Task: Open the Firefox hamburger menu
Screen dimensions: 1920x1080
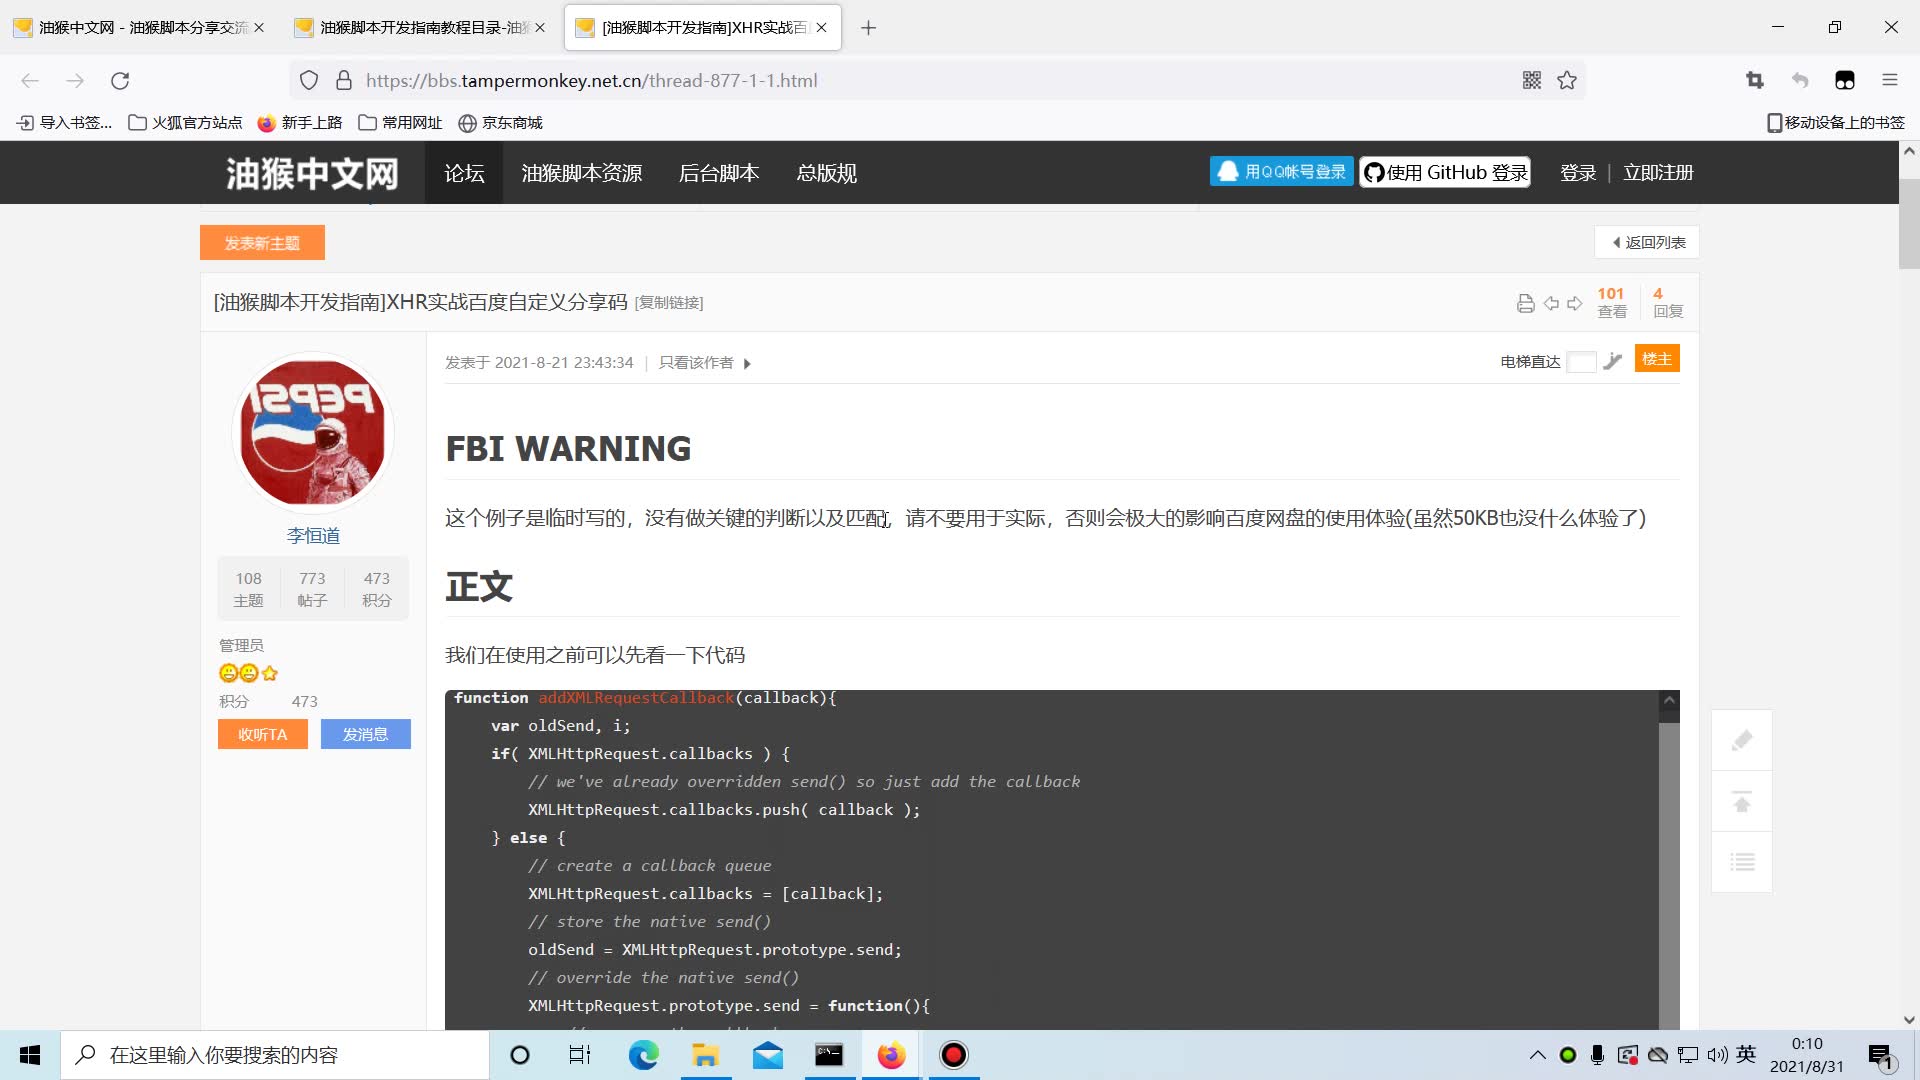Action: [1890, 81]
